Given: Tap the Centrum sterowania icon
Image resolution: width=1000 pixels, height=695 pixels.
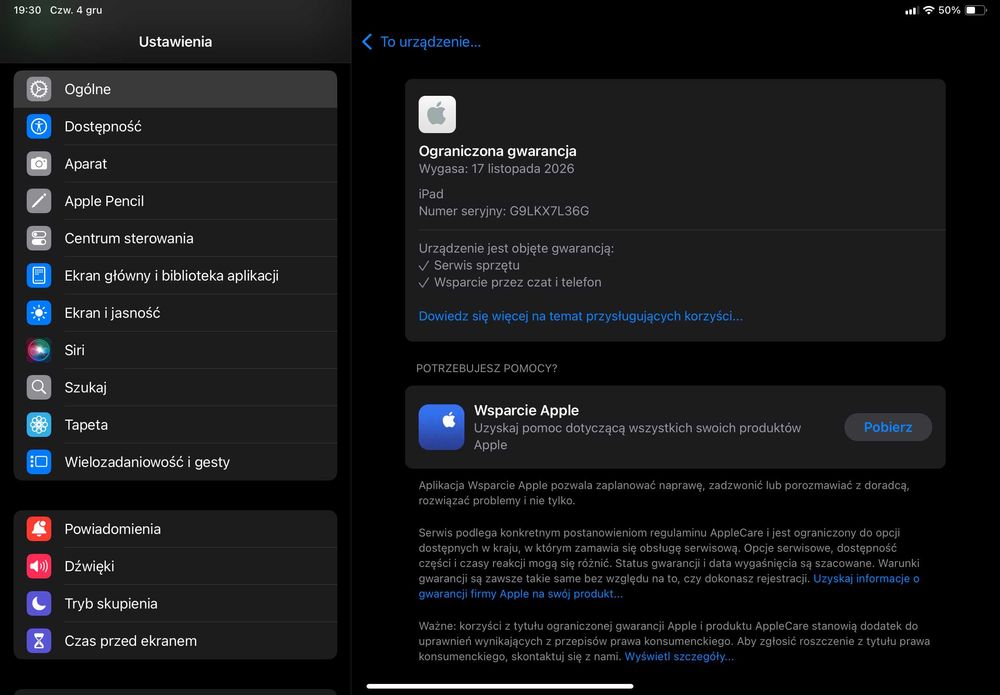Looking at the screenshot, I should [39, 238].
